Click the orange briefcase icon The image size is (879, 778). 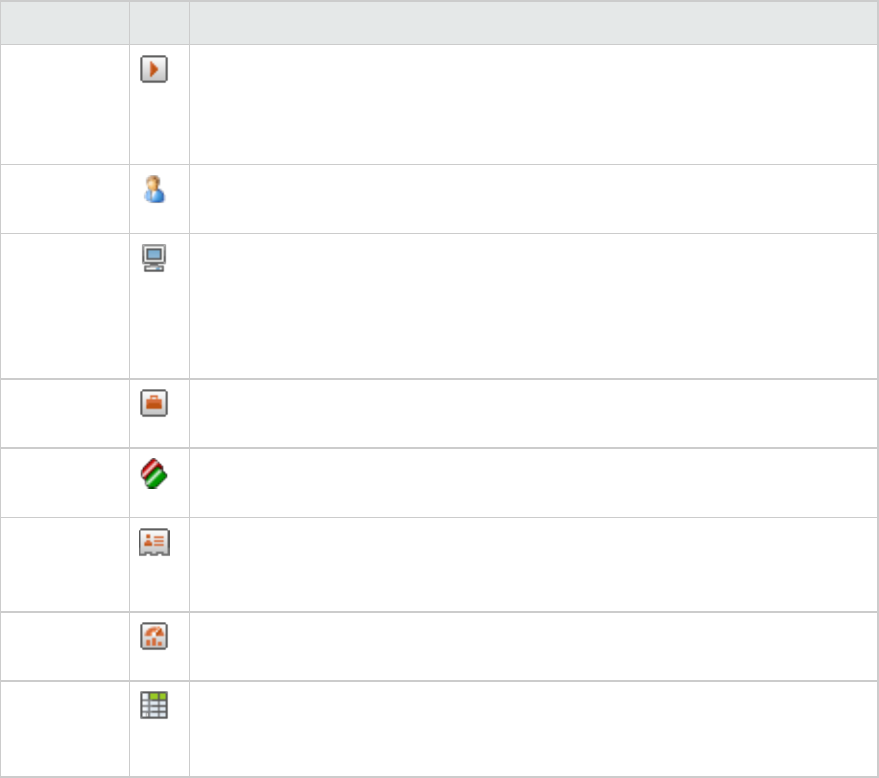pos(154,403)
